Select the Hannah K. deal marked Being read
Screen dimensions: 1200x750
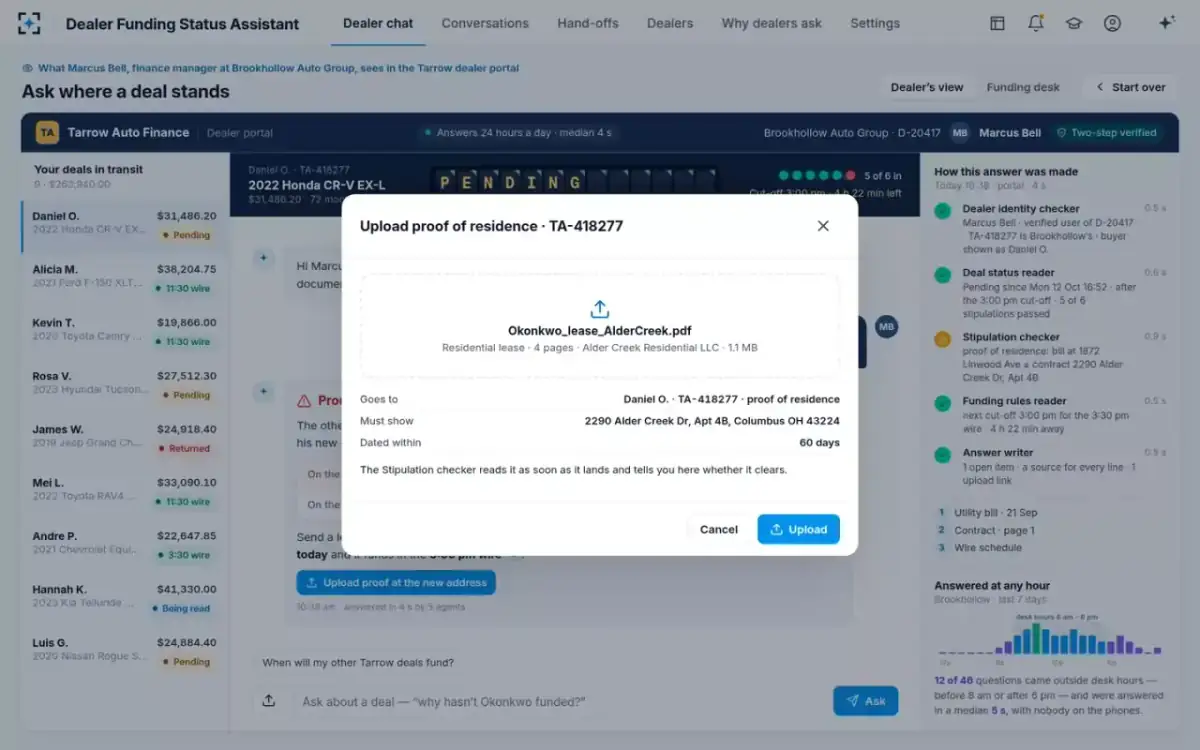click(125, 598)
